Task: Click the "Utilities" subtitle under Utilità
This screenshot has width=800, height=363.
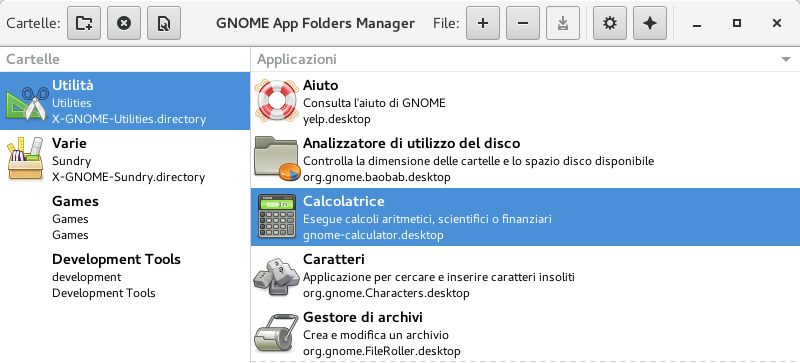Action: (x=71, y=103)
